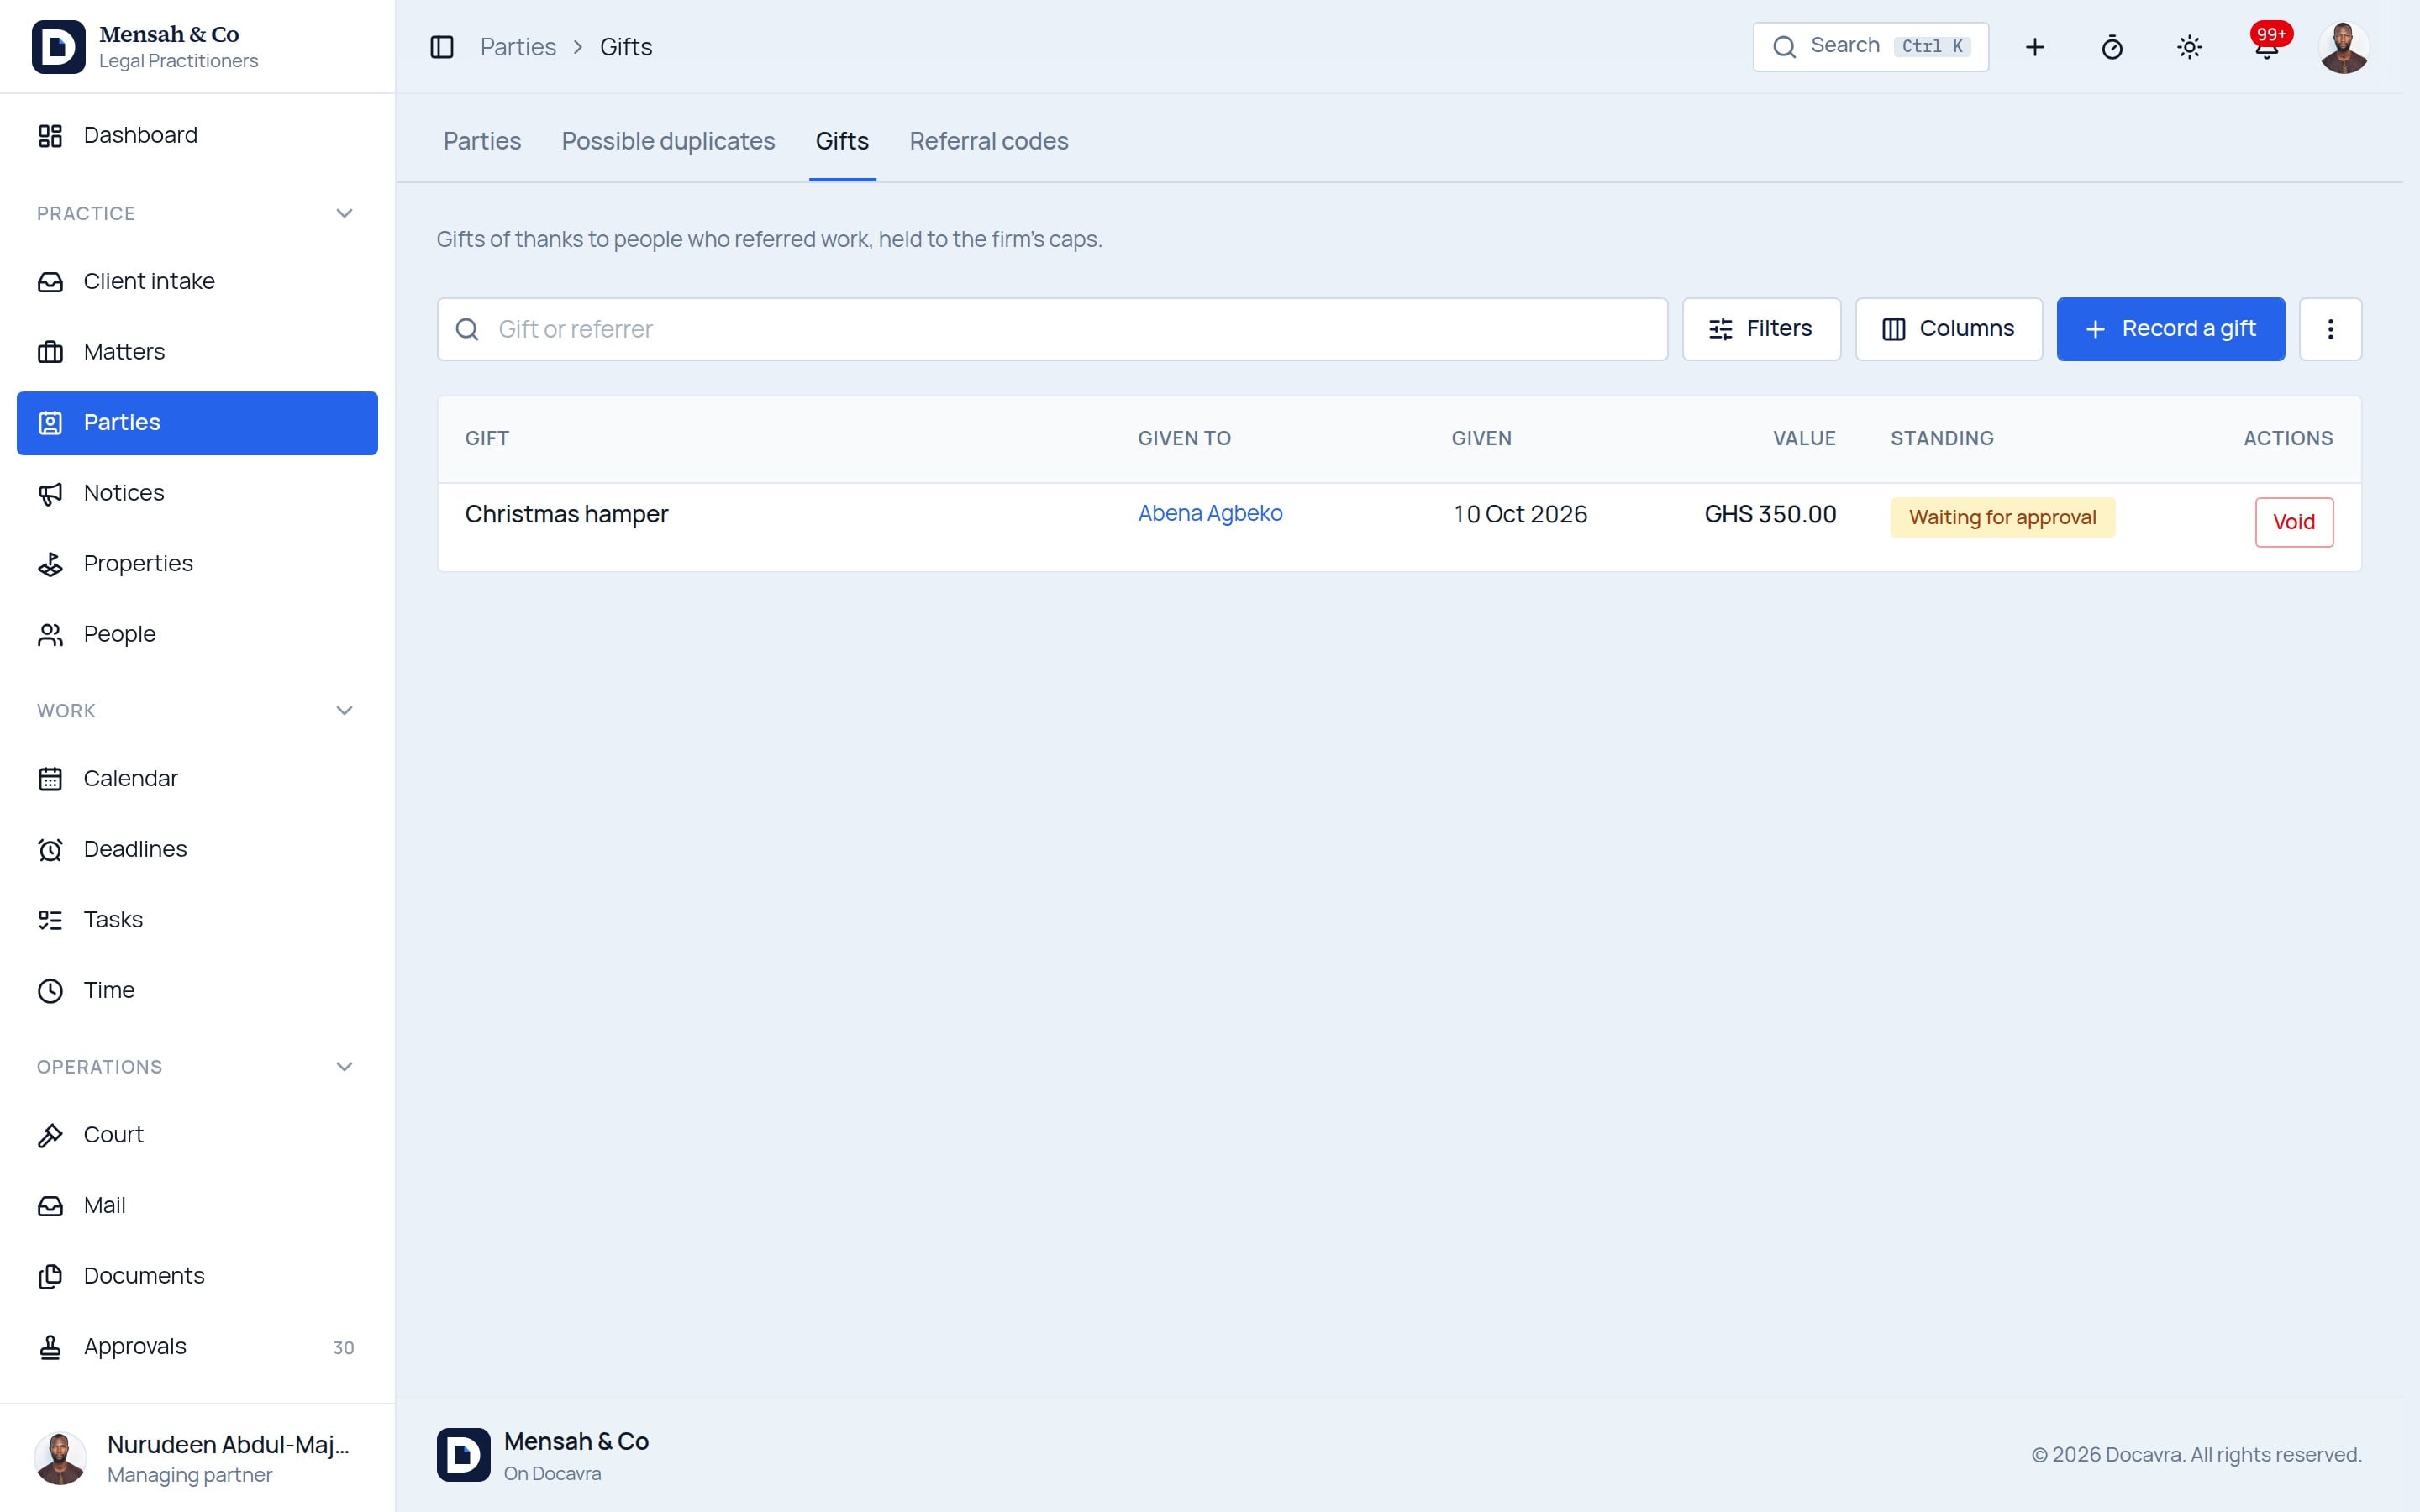Click the plus quick-add icon in header
The width and height of the screenshot is (2420, 1512).
[2035, 47]
